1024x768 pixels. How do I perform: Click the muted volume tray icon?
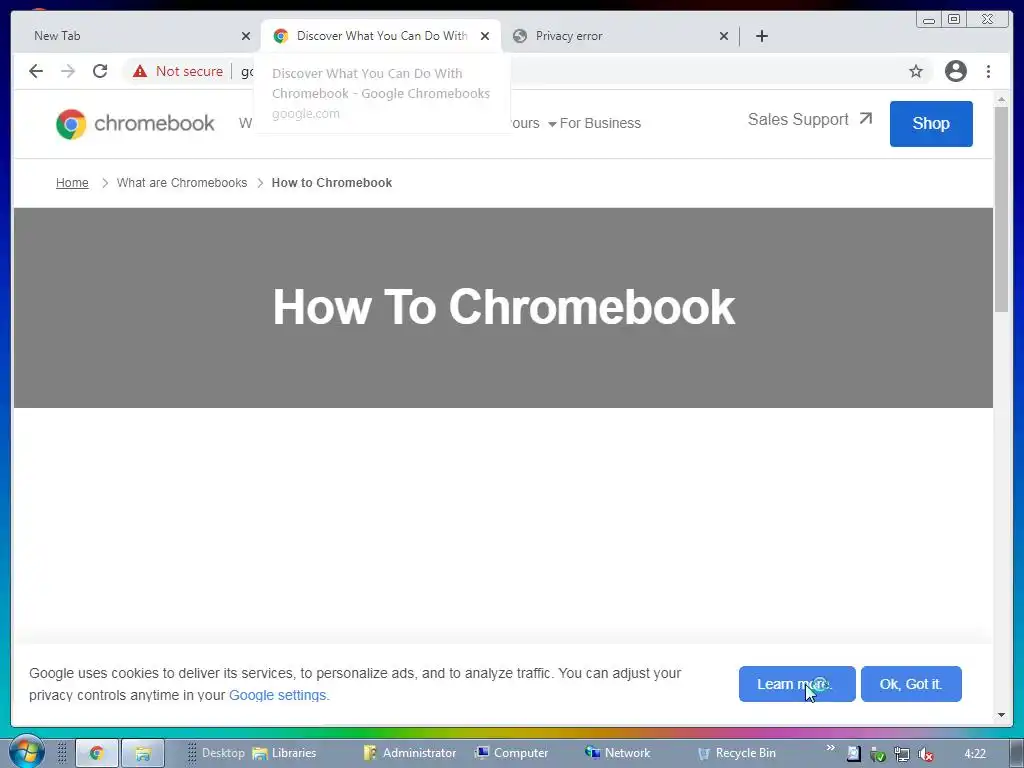(925, 754)
